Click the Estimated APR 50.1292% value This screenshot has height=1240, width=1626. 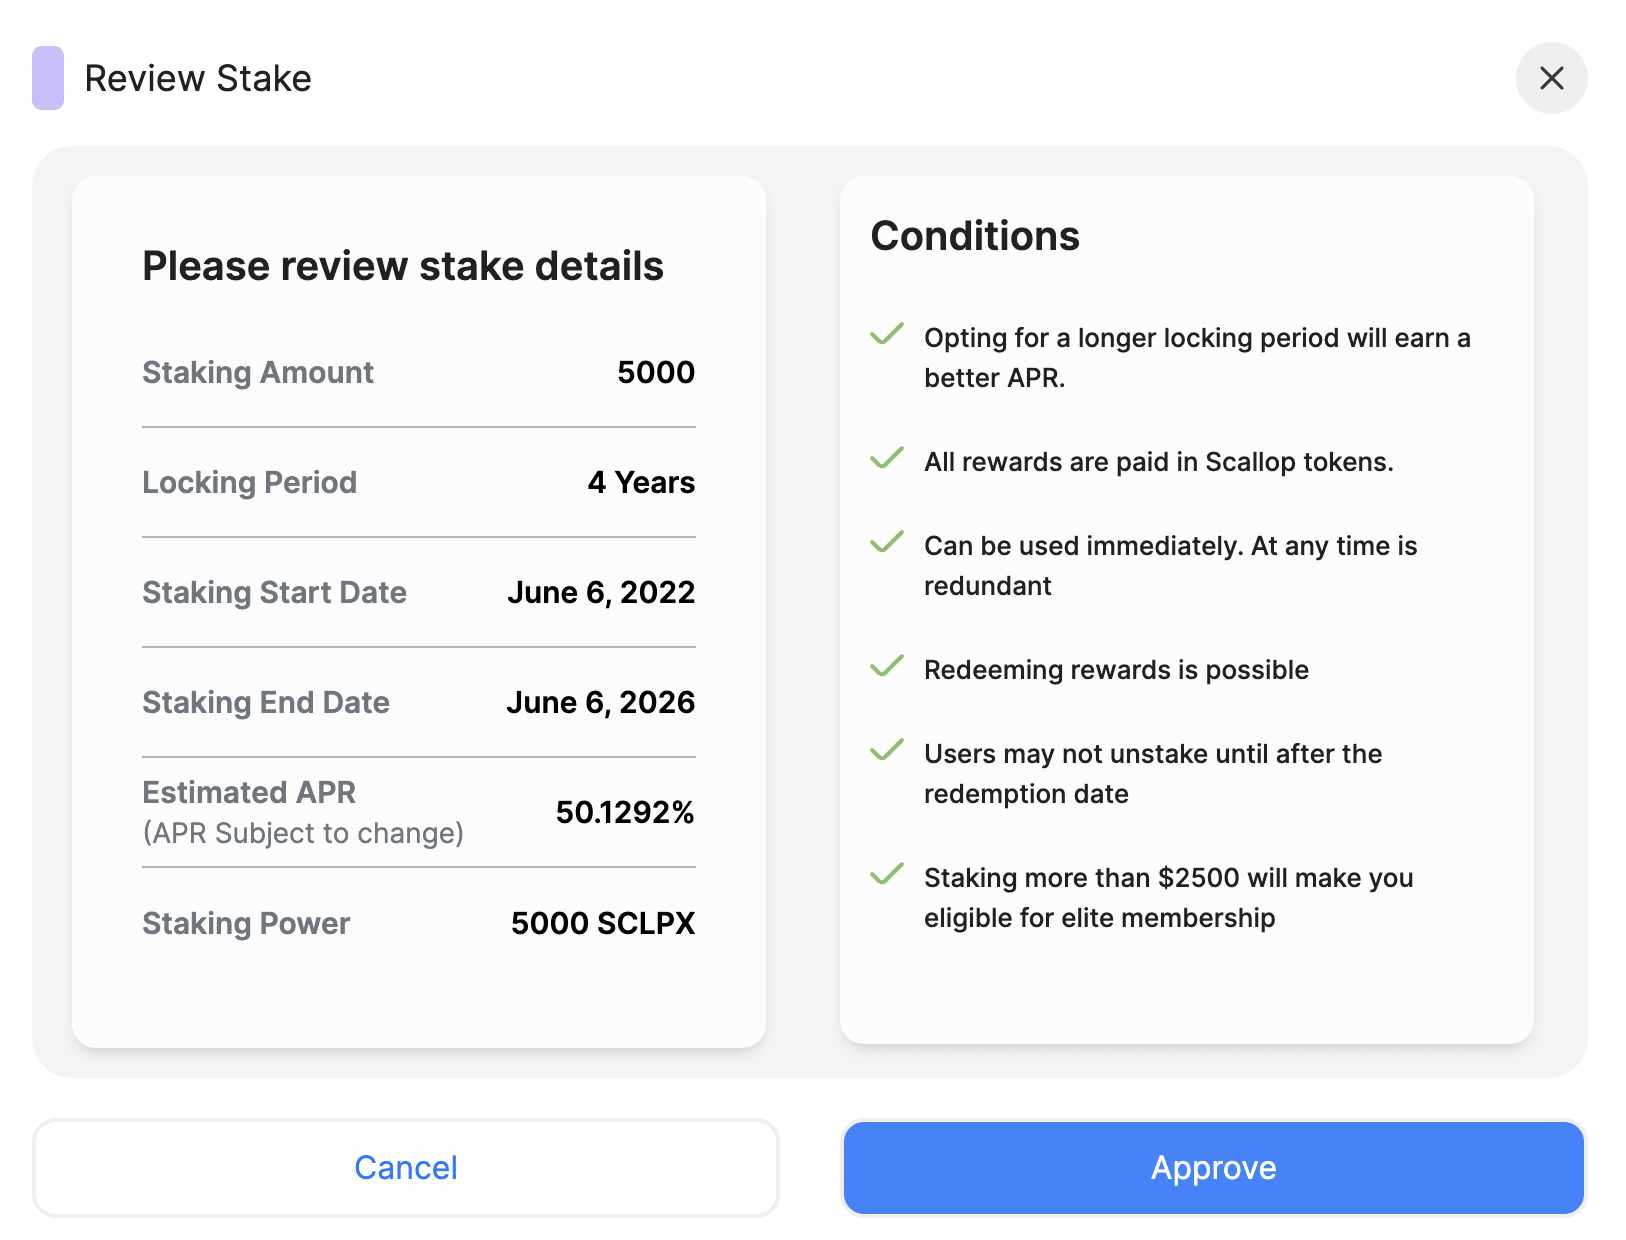(625, 812)
